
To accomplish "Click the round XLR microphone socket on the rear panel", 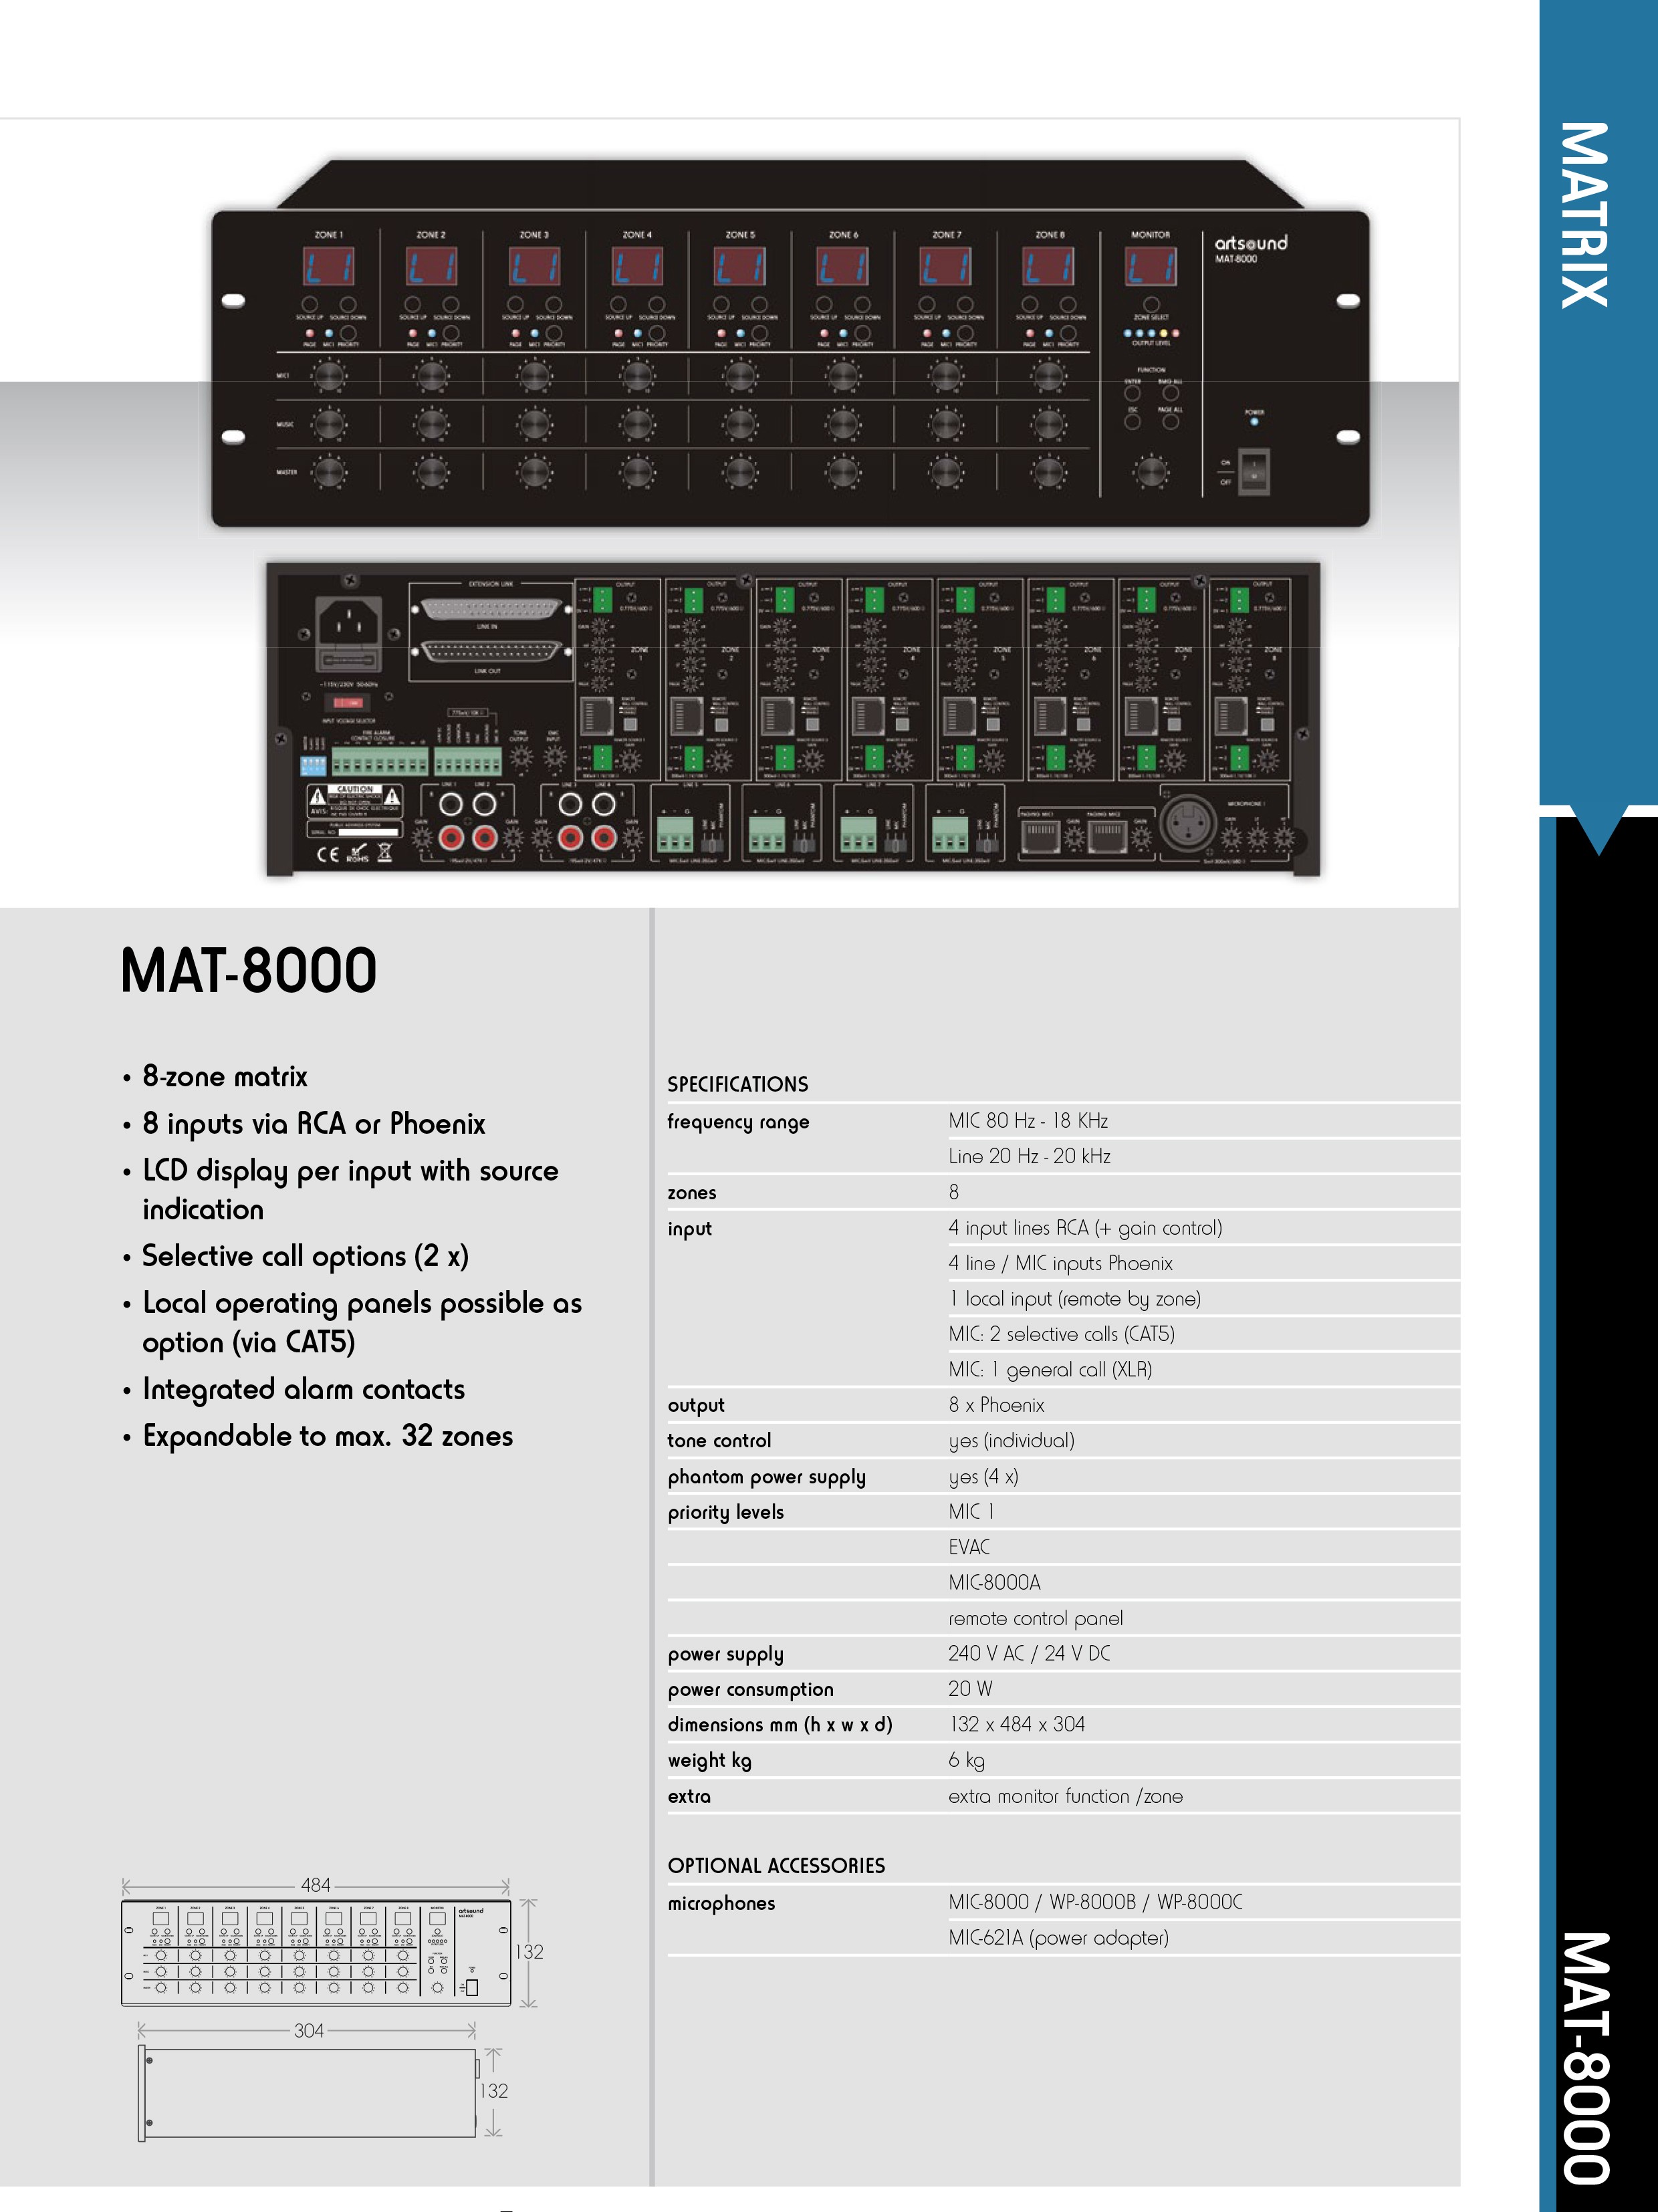I will pos(1187,823).
